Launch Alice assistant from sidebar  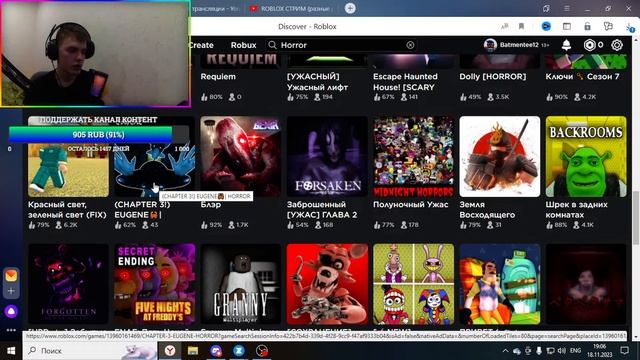[11, 311]
